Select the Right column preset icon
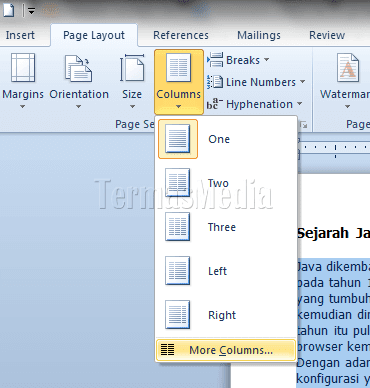 coord(178,315)
